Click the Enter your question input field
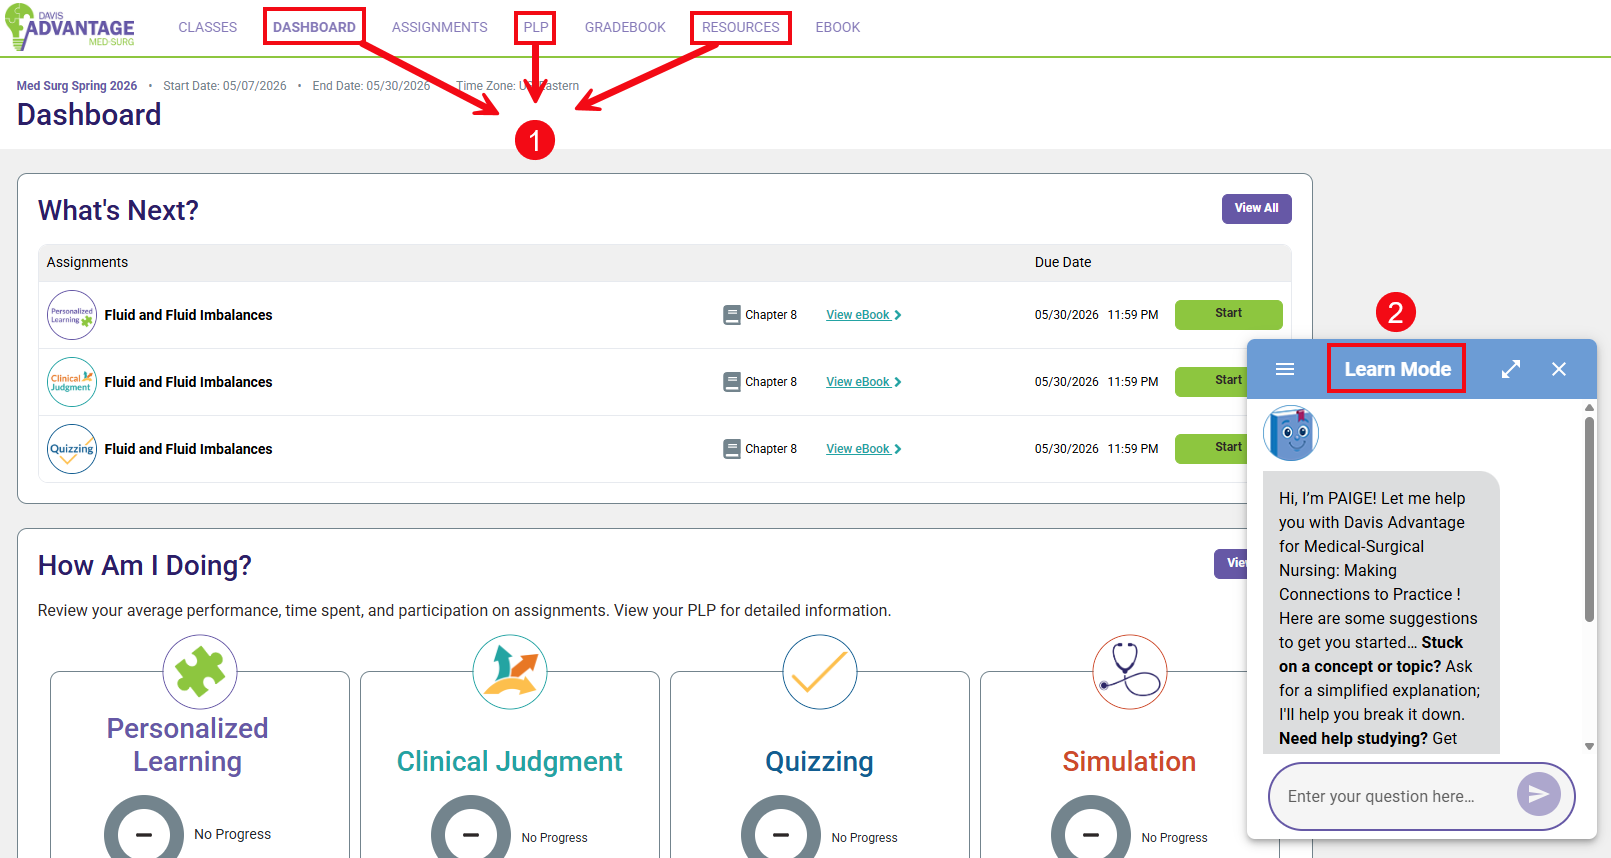The image size is (1611, 858). click(x=1392, y=796)
